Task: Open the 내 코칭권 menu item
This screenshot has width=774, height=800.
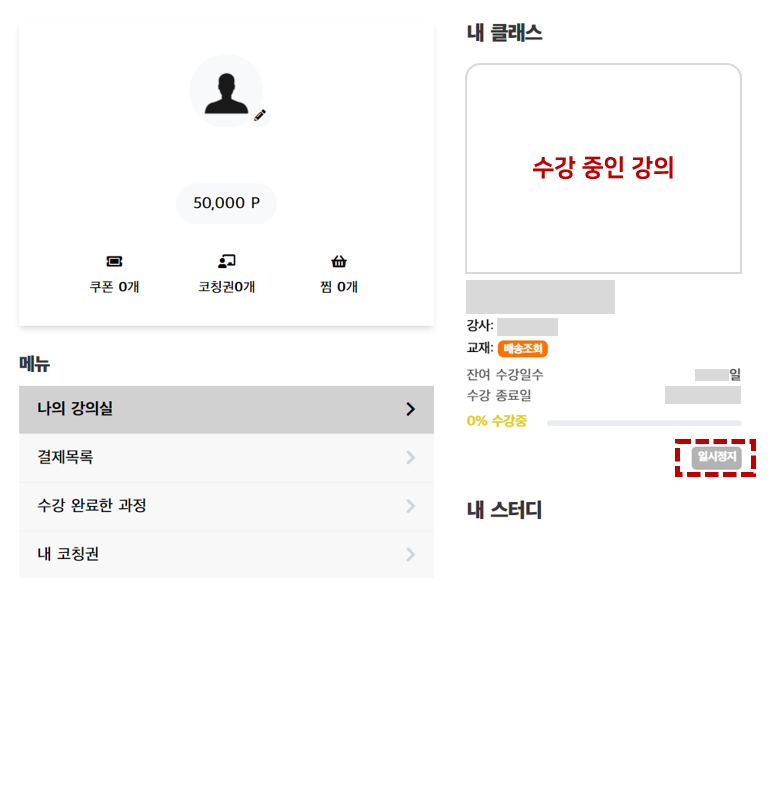Action: pos(227,555)
